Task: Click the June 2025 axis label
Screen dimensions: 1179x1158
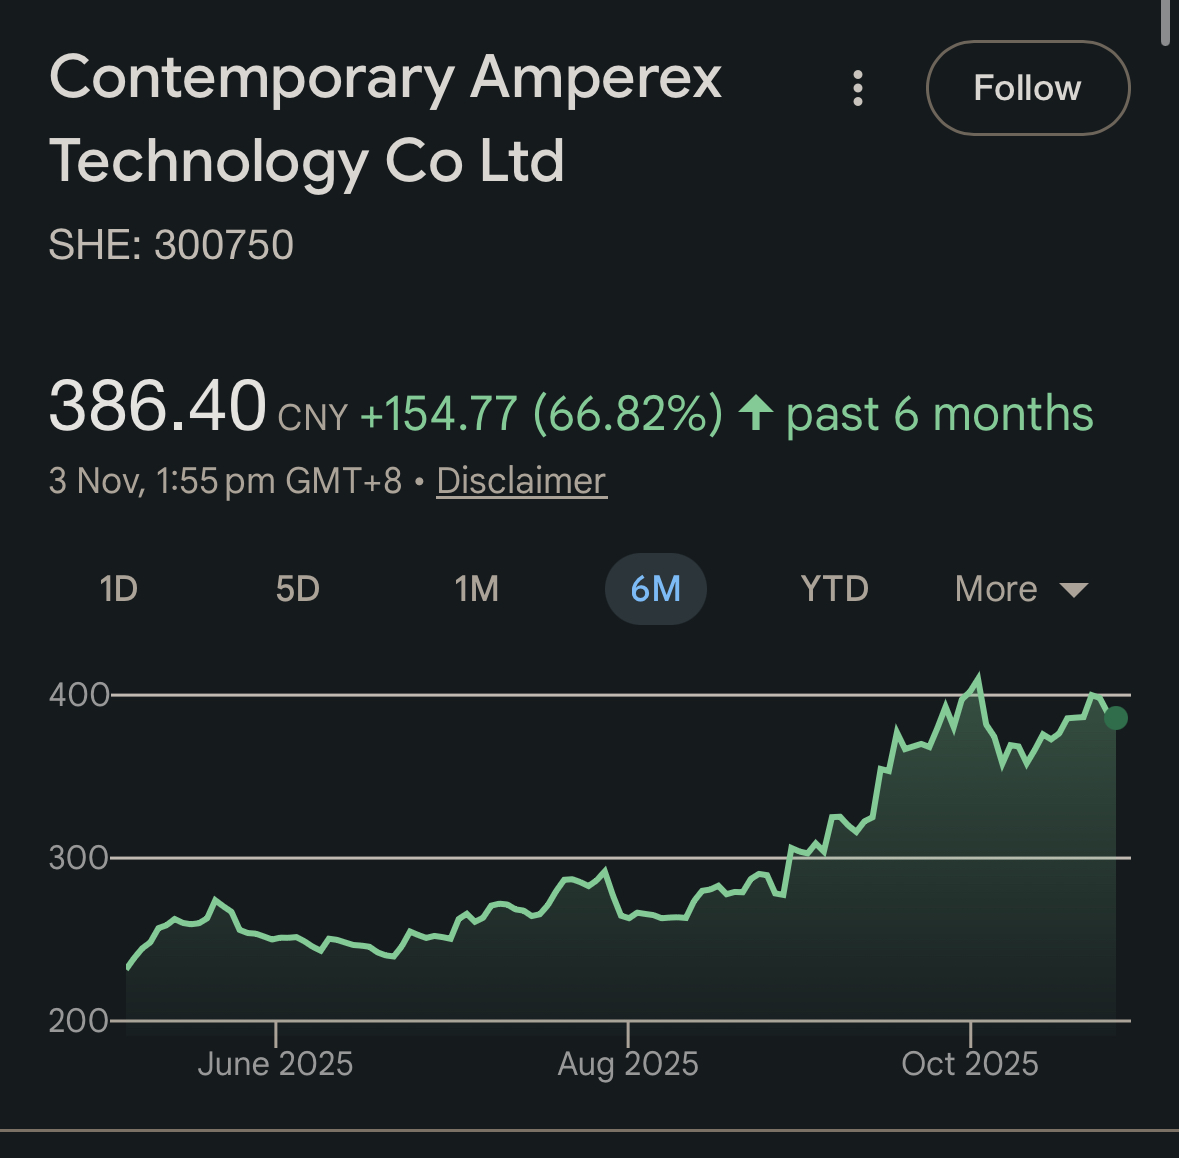Action: pyautogui.click(x=275, y=1063)
